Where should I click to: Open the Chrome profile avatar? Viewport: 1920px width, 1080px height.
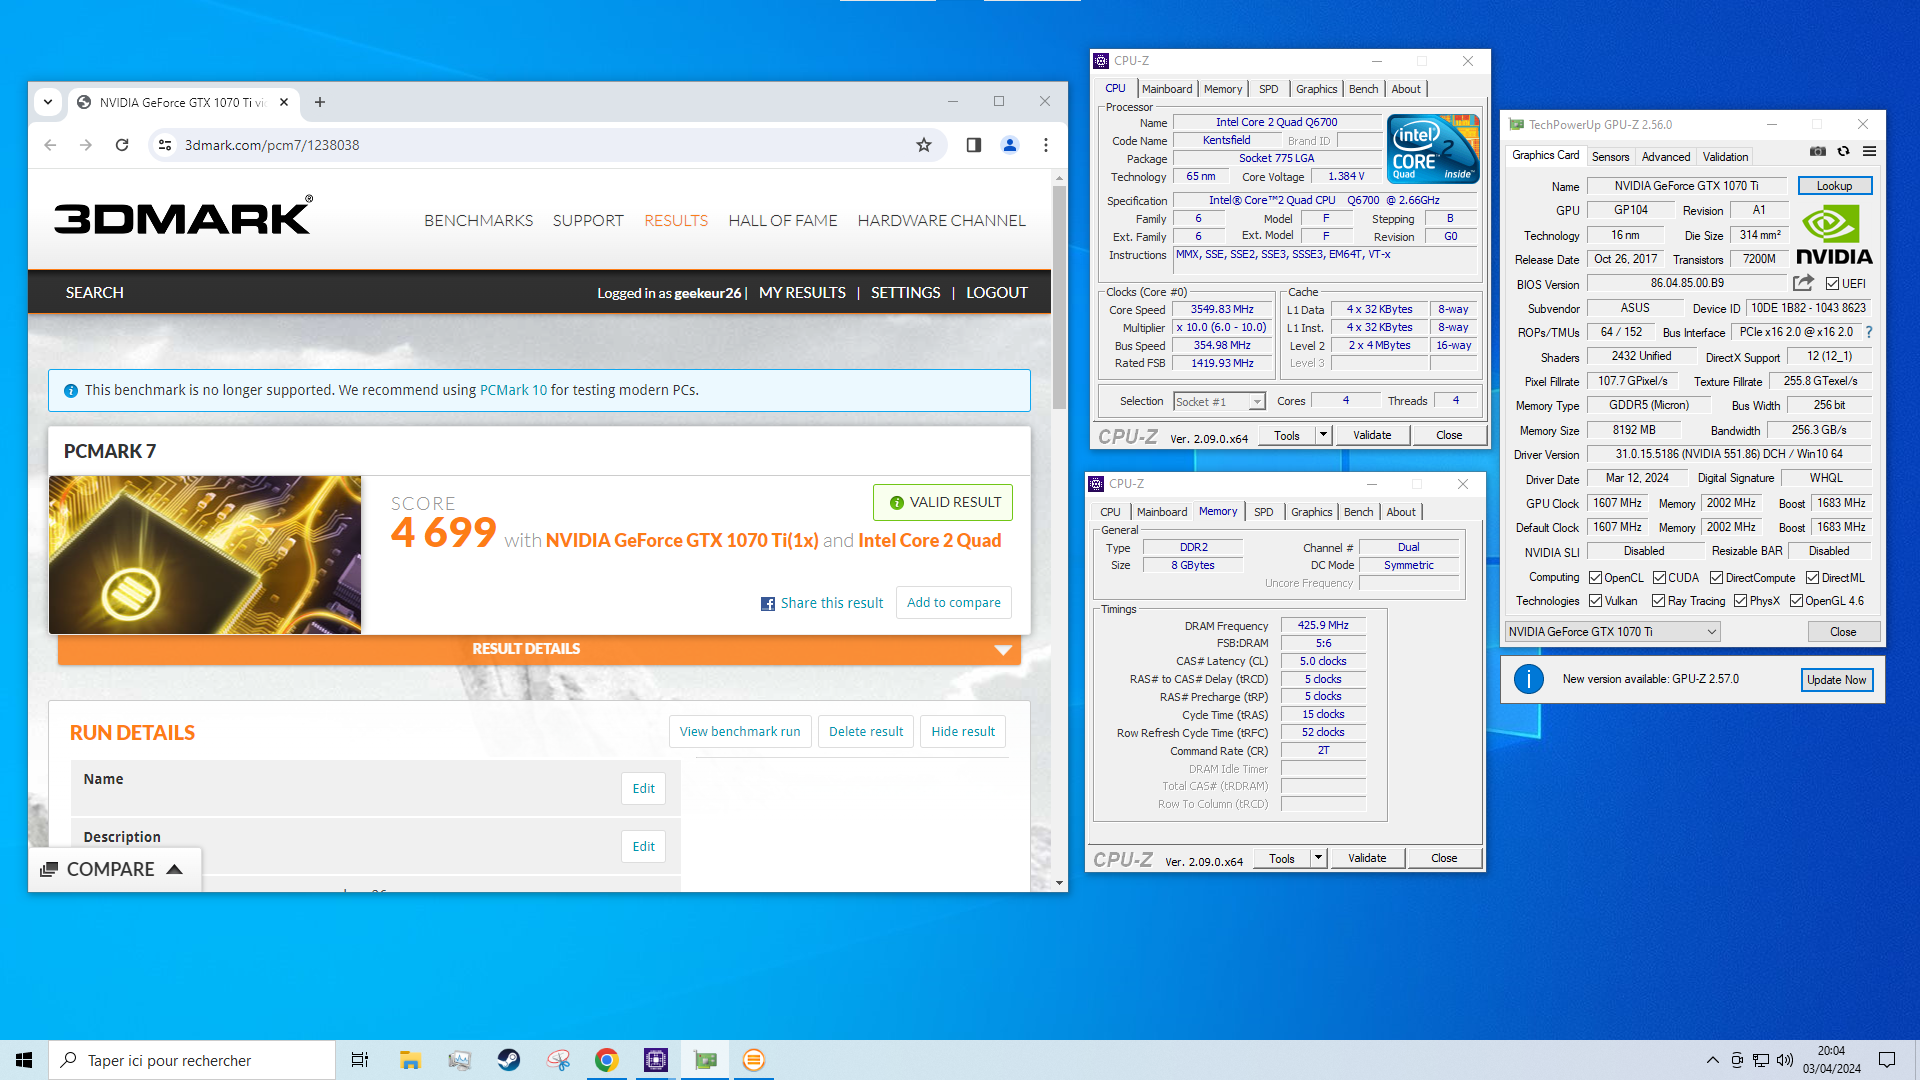(1010, 145)
